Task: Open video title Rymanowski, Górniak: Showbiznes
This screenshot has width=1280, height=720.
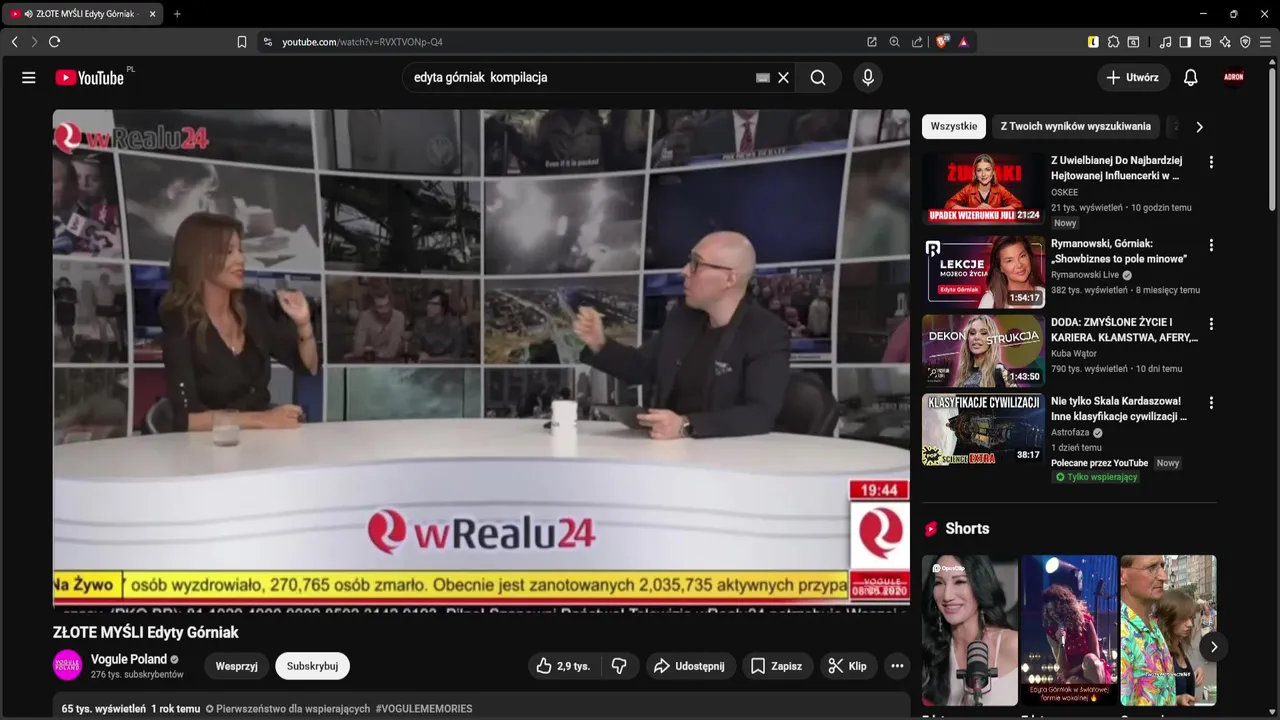Action: point(1119,251)
